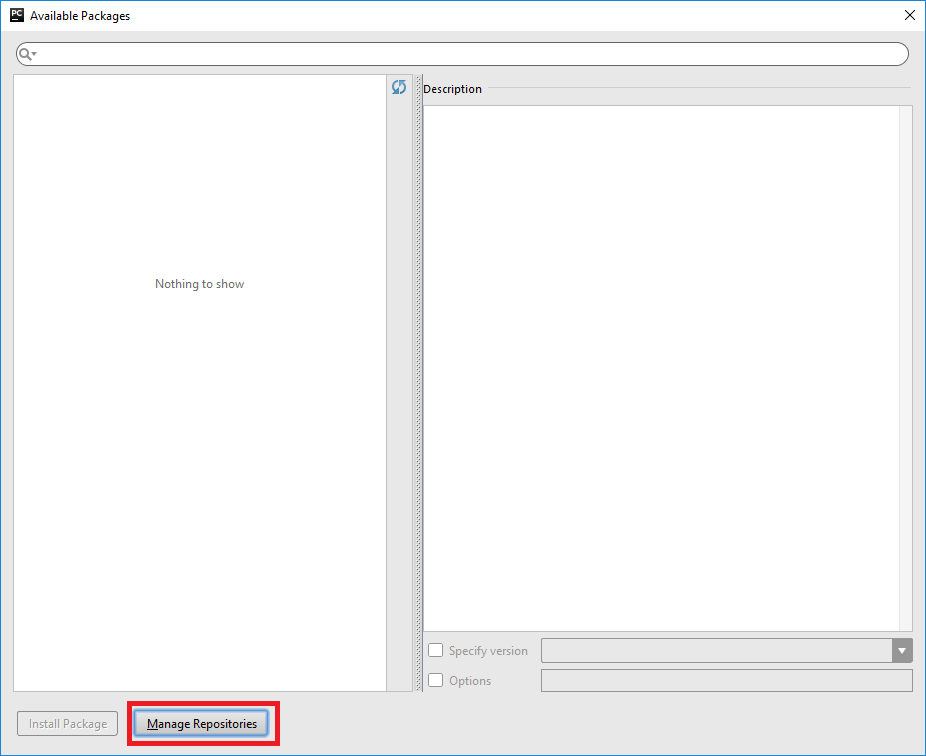
Task: Tick the Options checkbox
Action: click(x=436, y=681)
